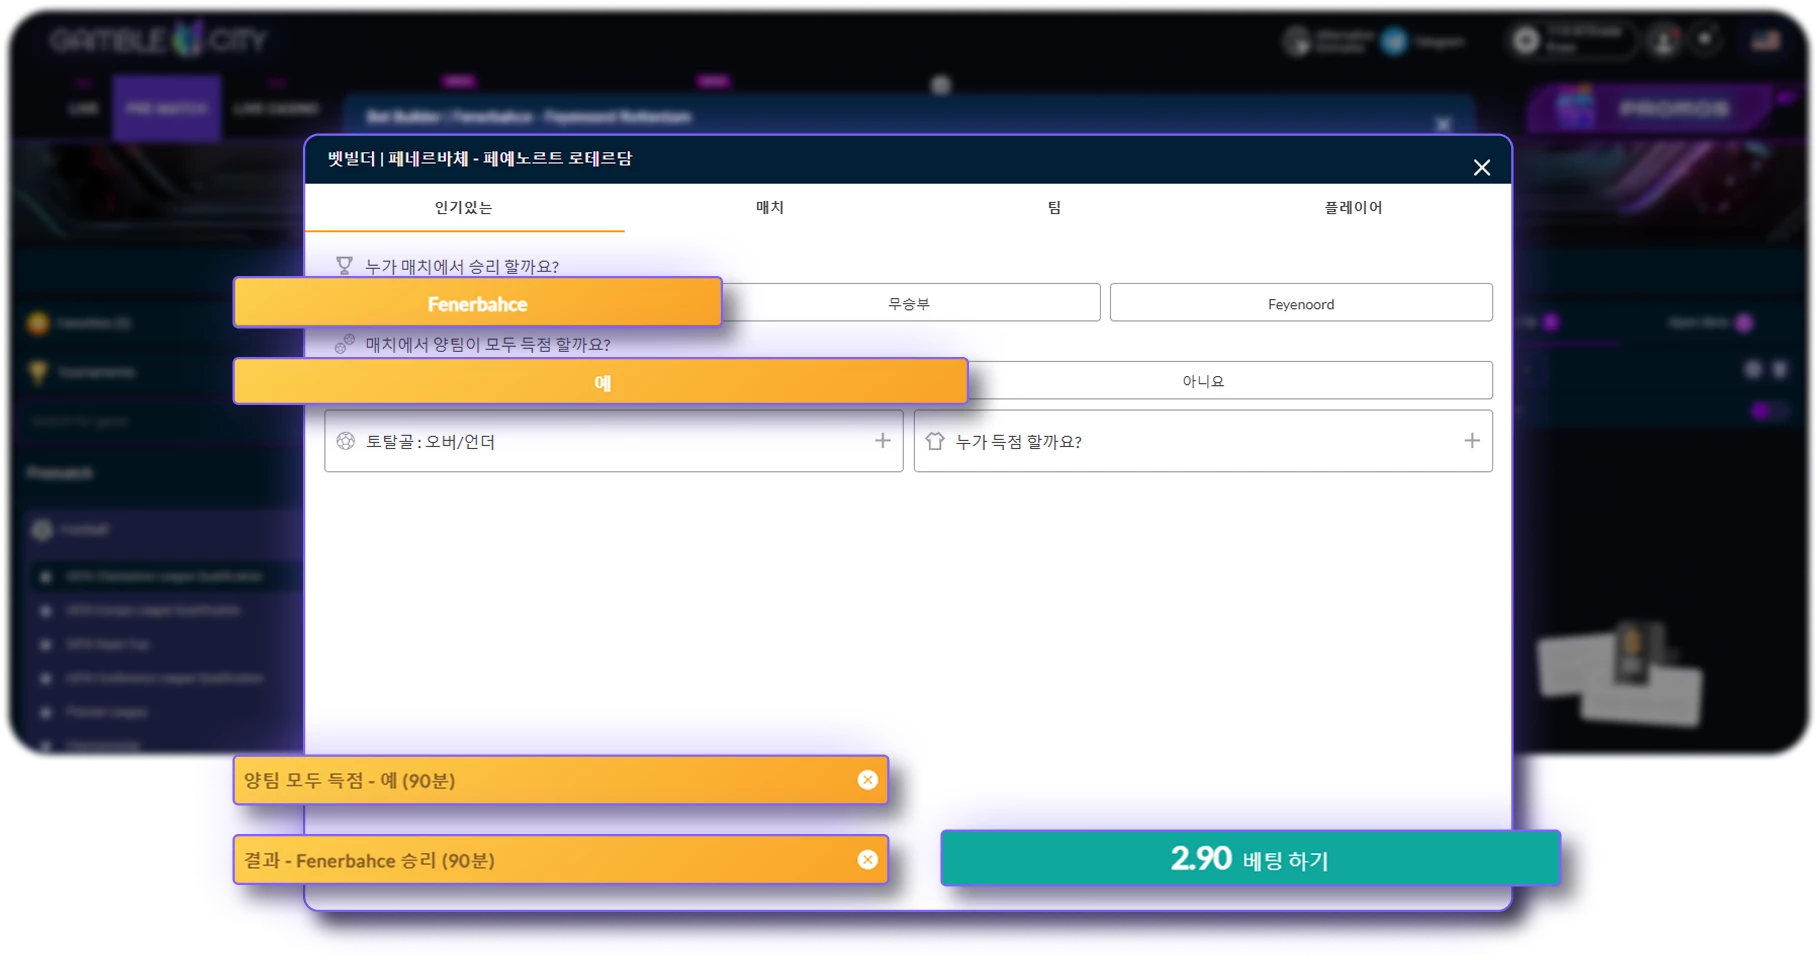Click 결과 - Fenerbahce 승리 (90분) text

[369, 860]
